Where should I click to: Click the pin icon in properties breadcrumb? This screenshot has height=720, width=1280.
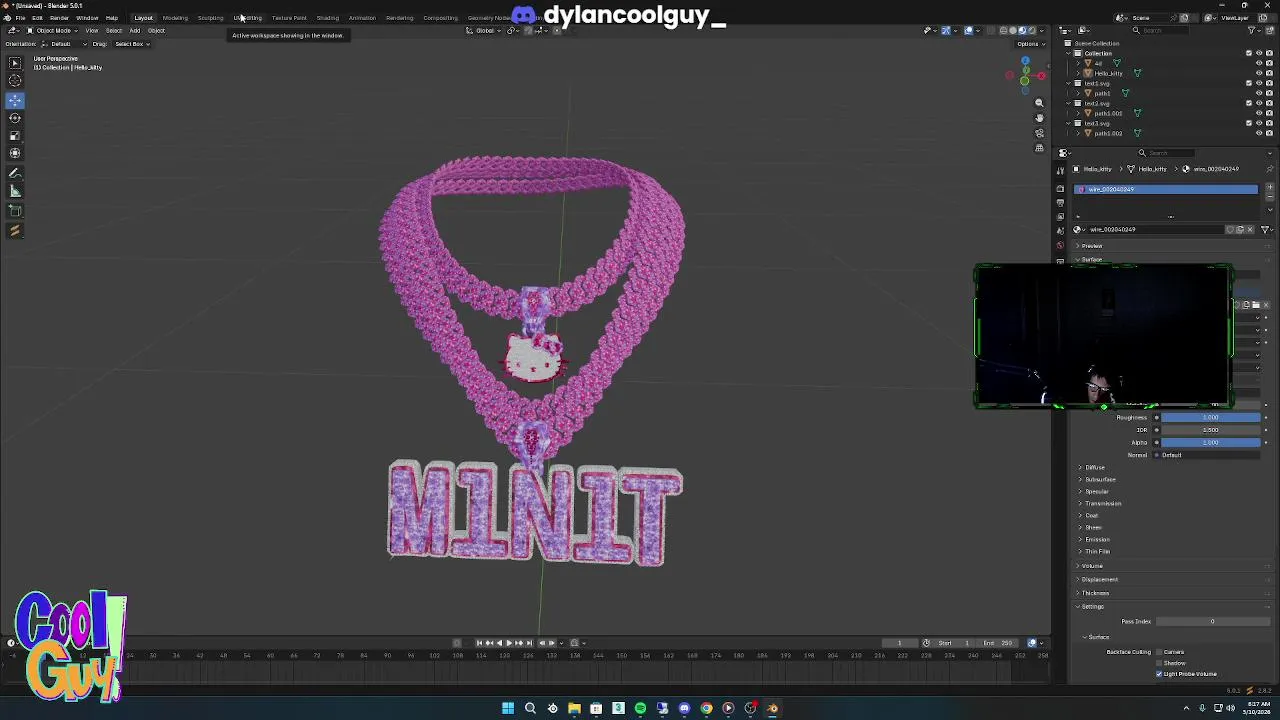[1270, 169]
